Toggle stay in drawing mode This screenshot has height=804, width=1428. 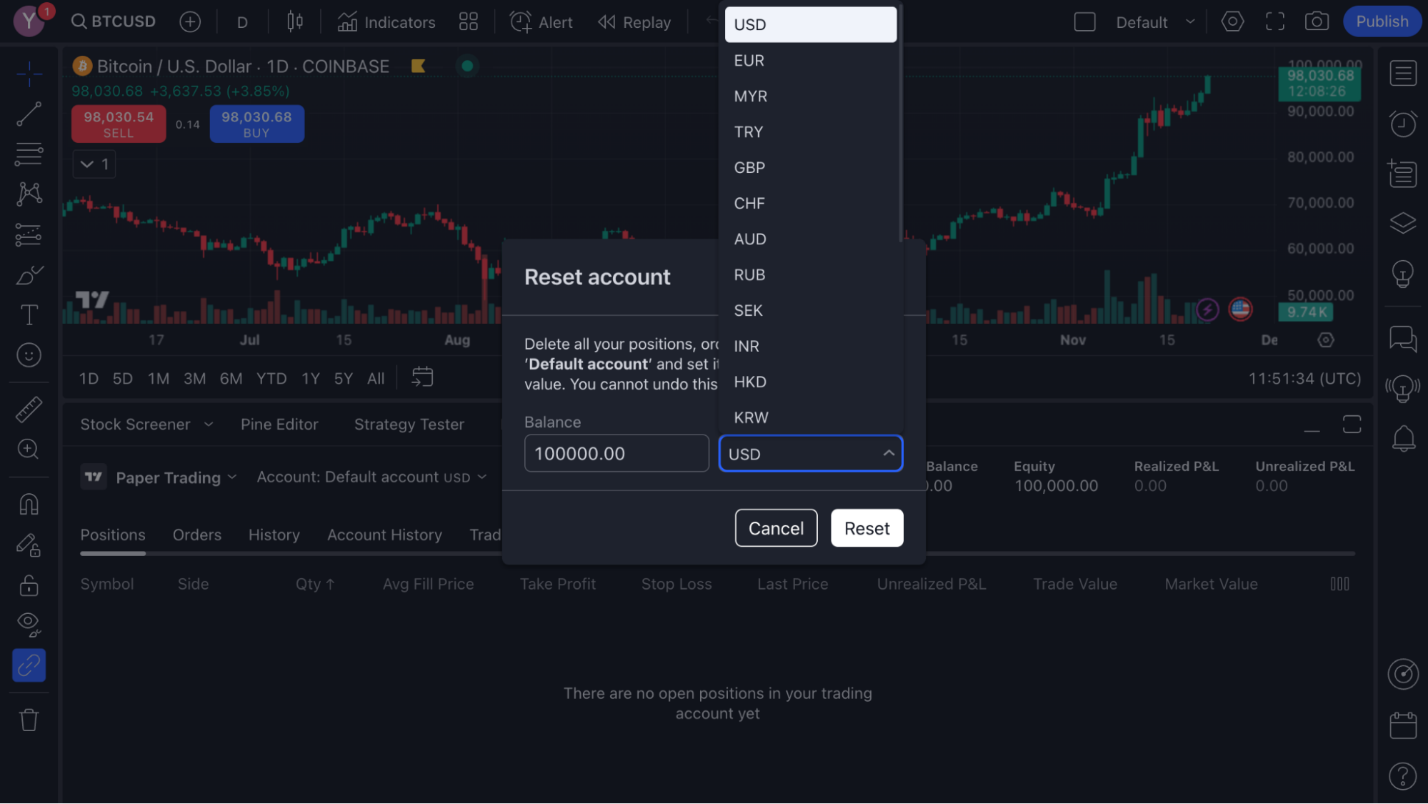29,545
